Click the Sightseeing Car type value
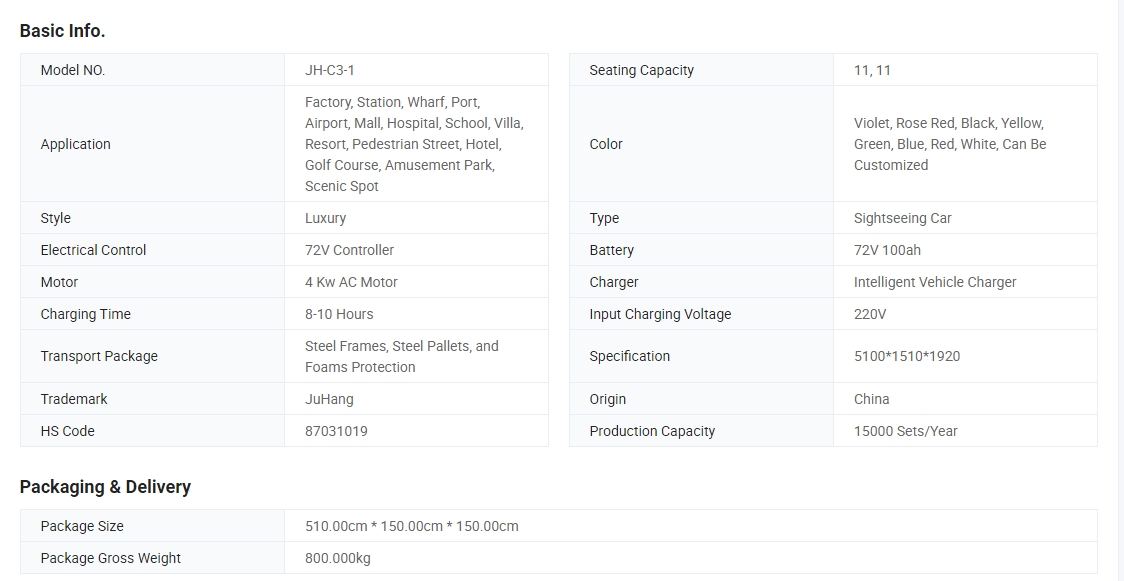 click(x=902, y=218)
